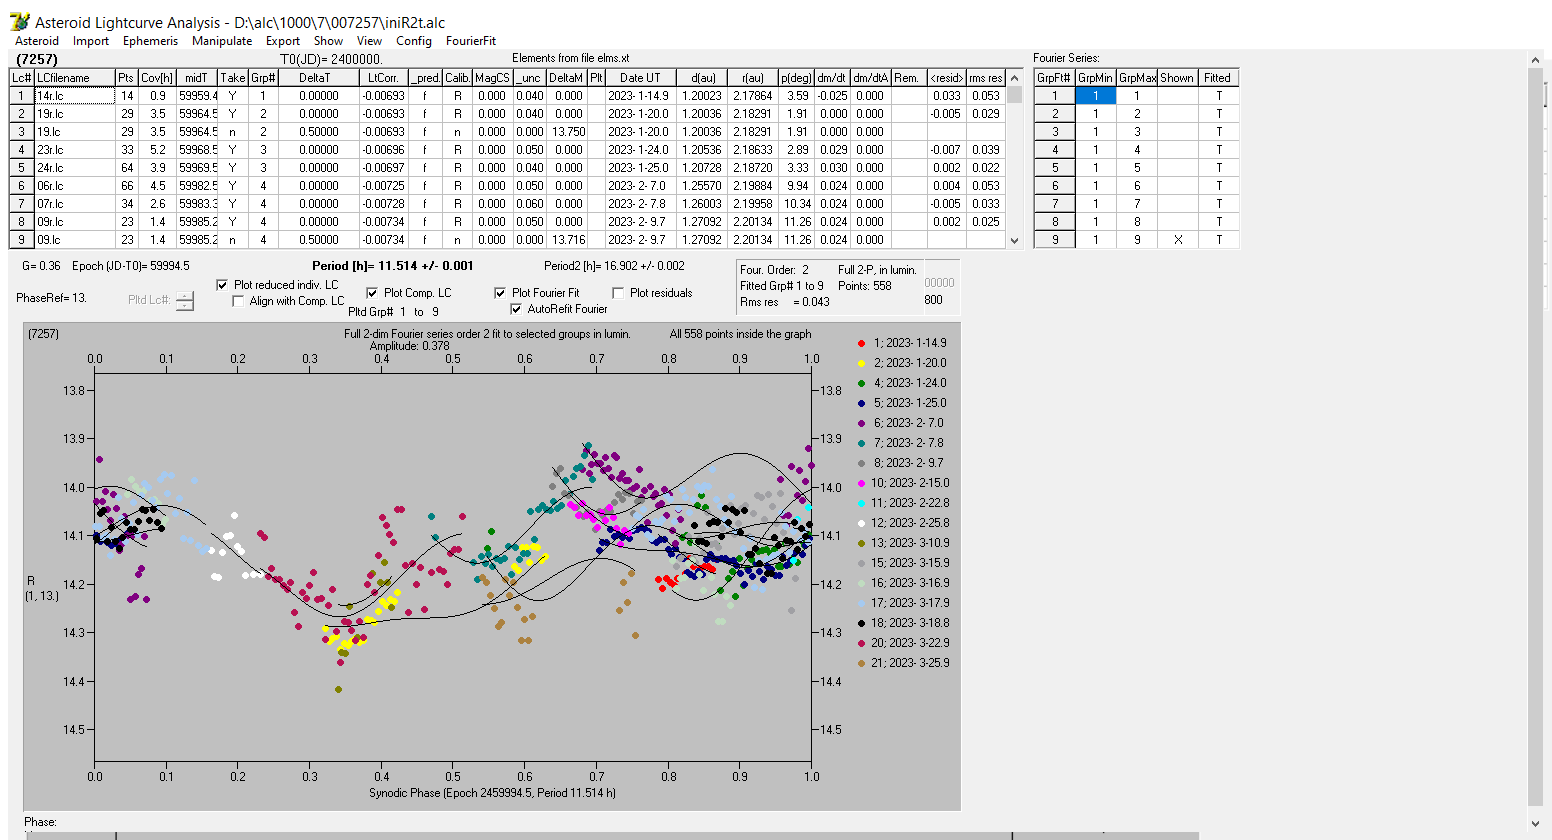Click legend entry 18; 2023- 3-18.8
1552x840 pixels.
pos(910,623)
